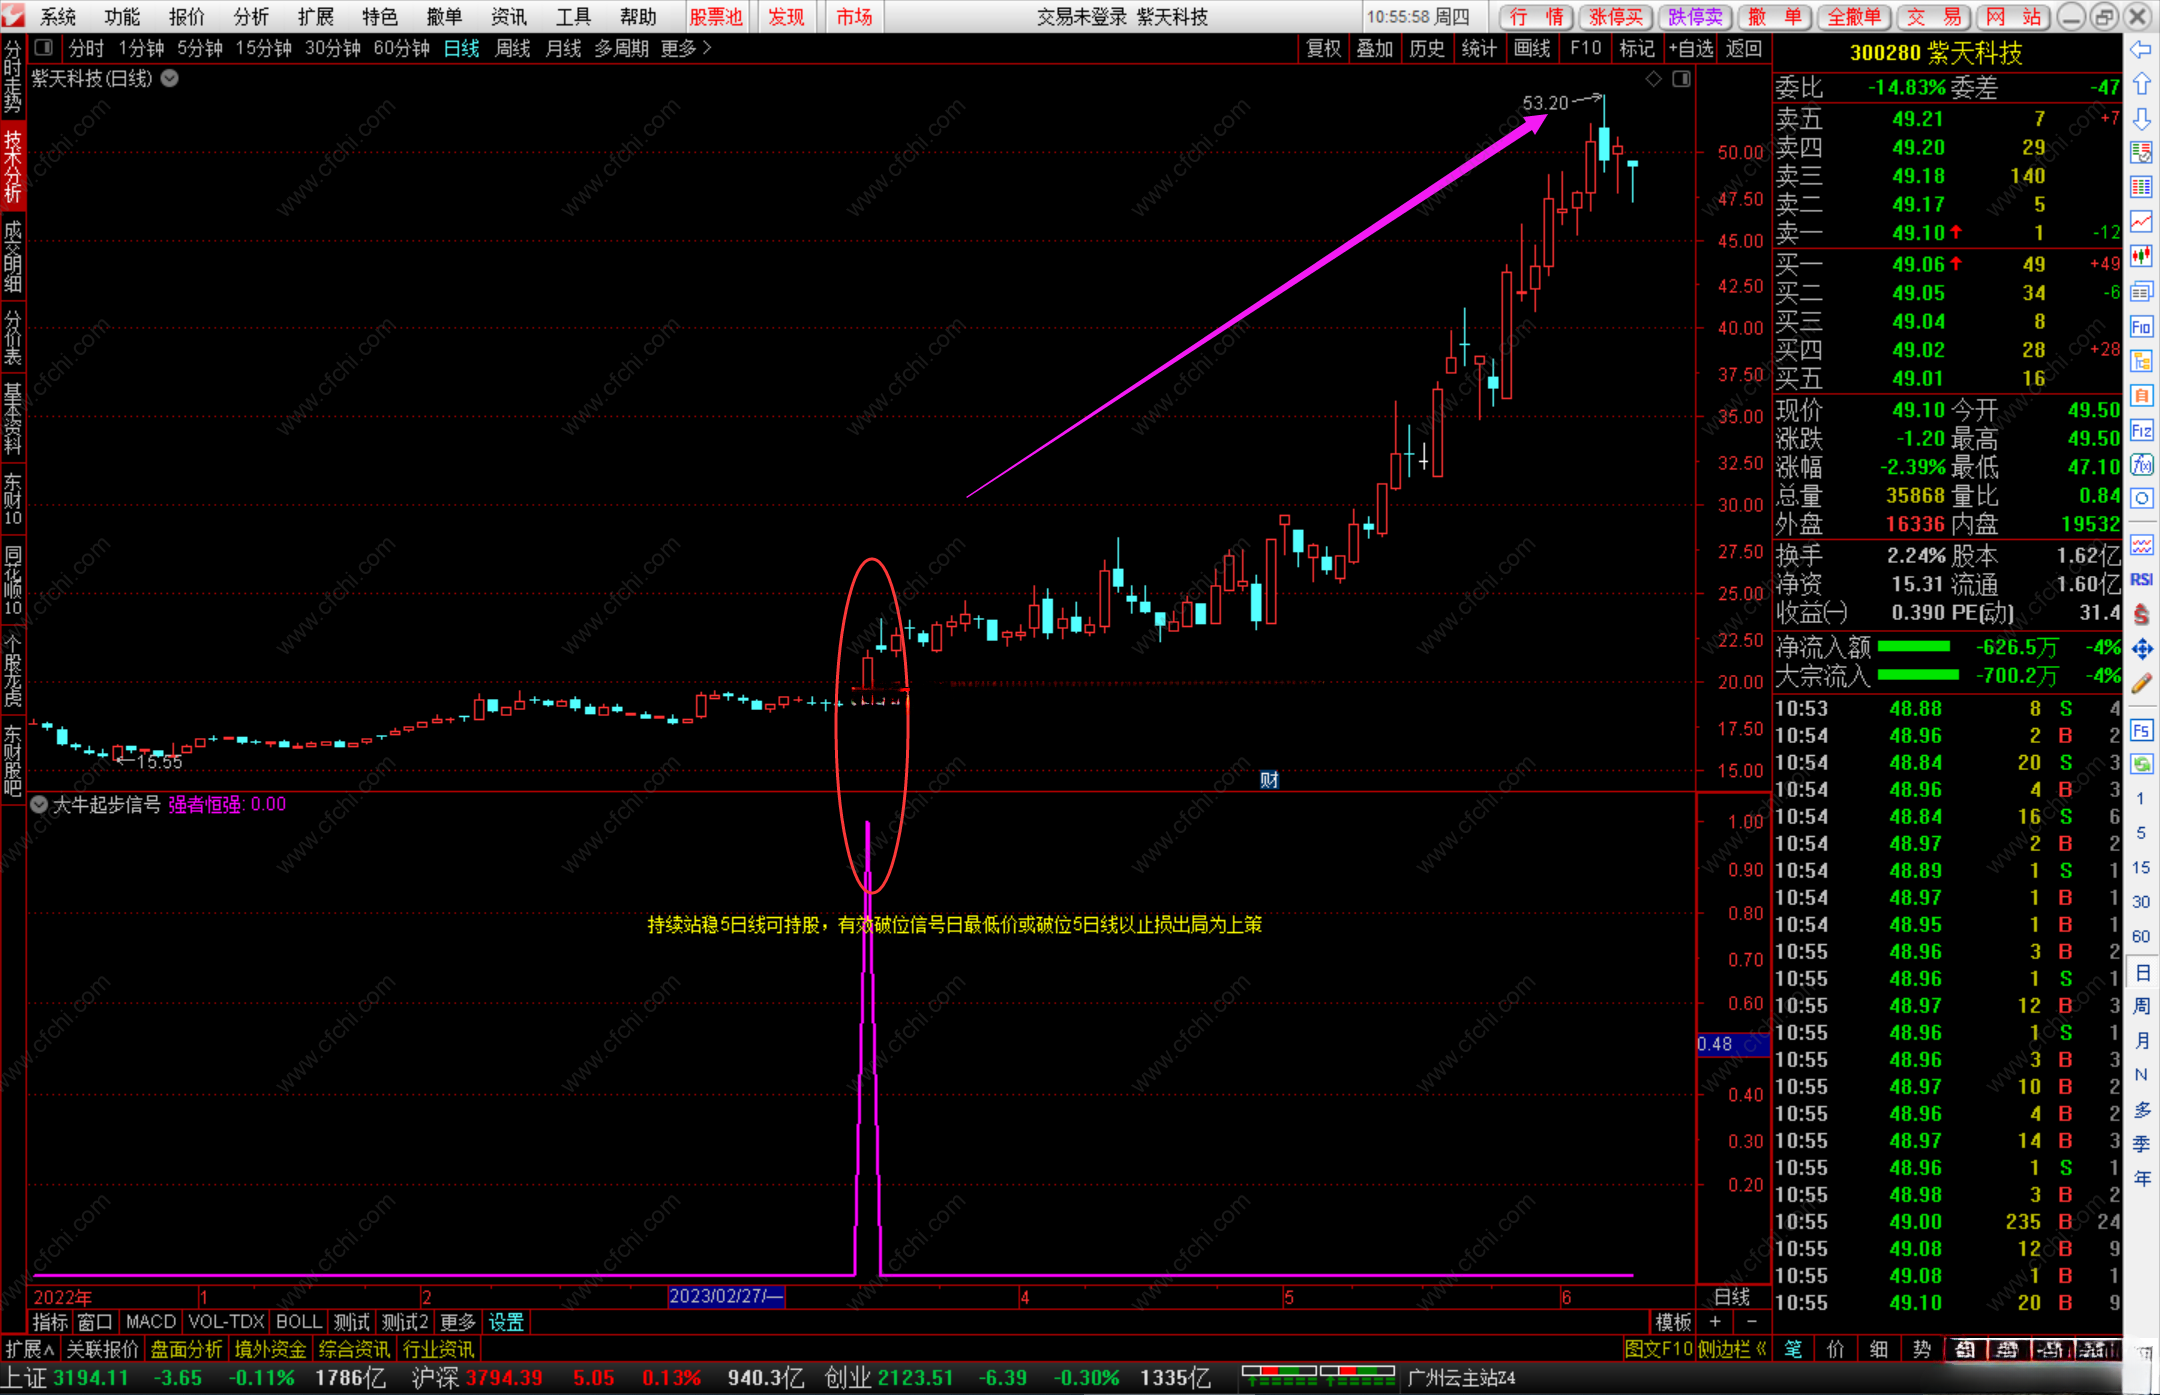Click the four-way move arrows icon
Screen dimensions: 2160x1395
pos(2141,650)
